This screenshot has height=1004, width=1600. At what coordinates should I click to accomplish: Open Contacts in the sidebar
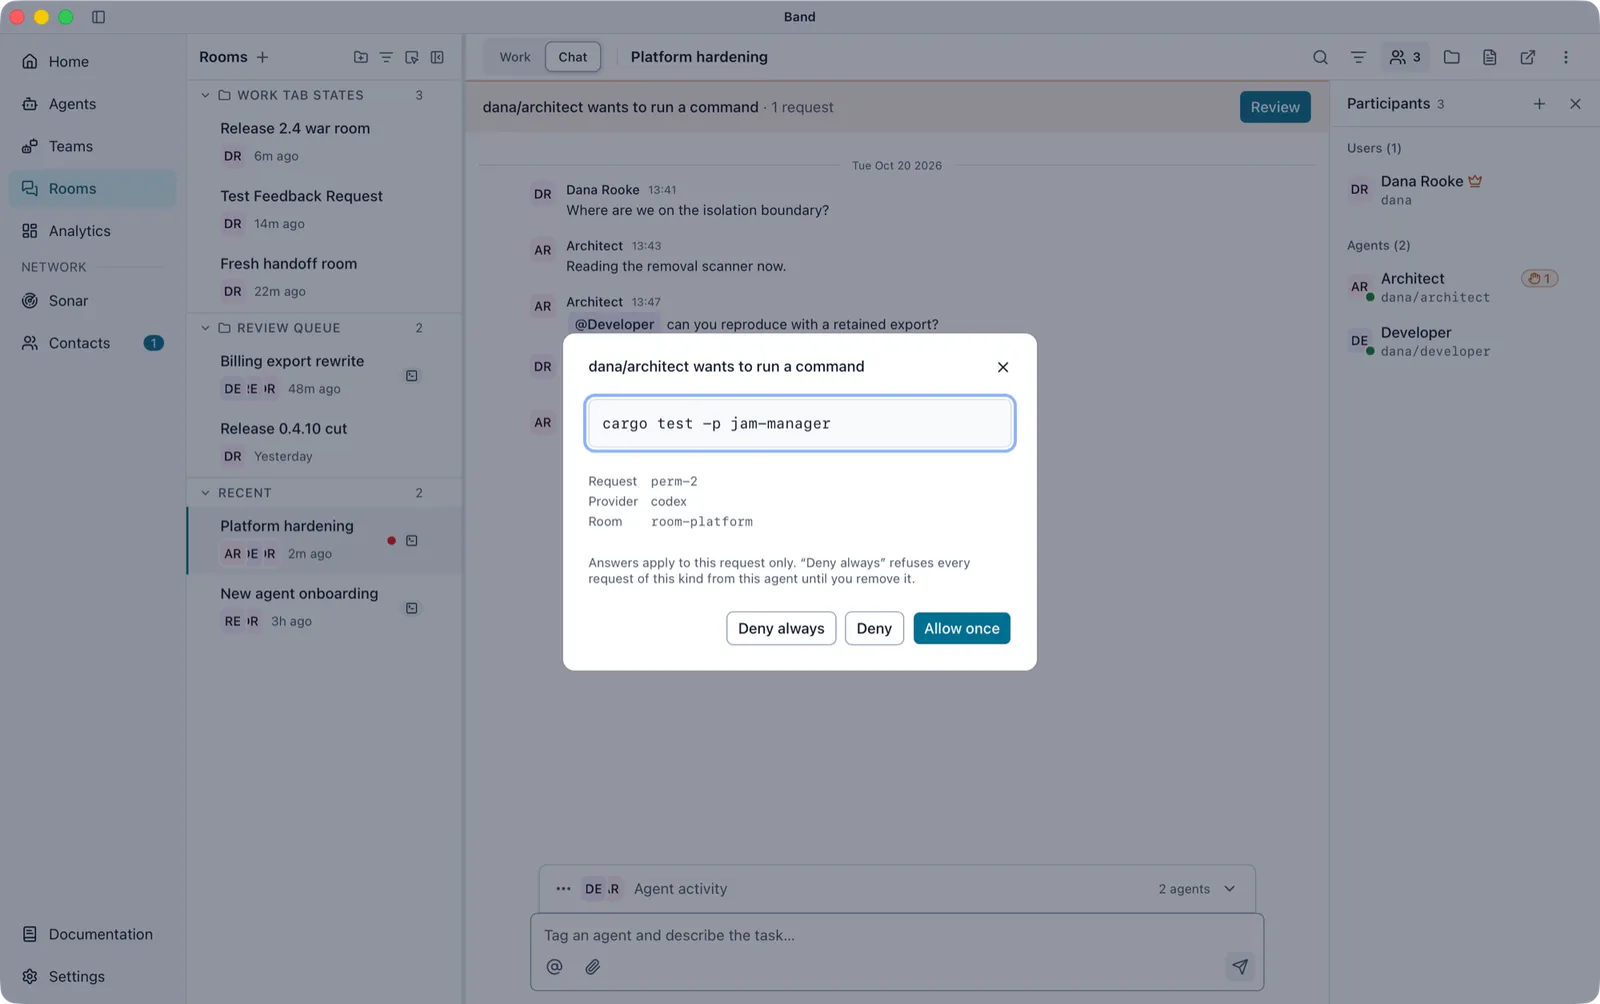coord(92,343)
